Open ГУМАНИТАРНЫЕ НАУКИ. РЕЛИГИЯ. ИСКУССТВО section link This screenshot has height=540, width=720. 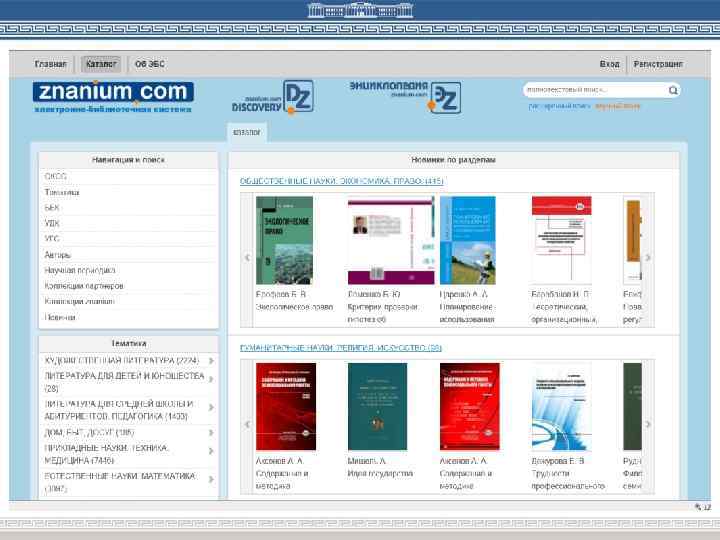click(x=341, y=348)
